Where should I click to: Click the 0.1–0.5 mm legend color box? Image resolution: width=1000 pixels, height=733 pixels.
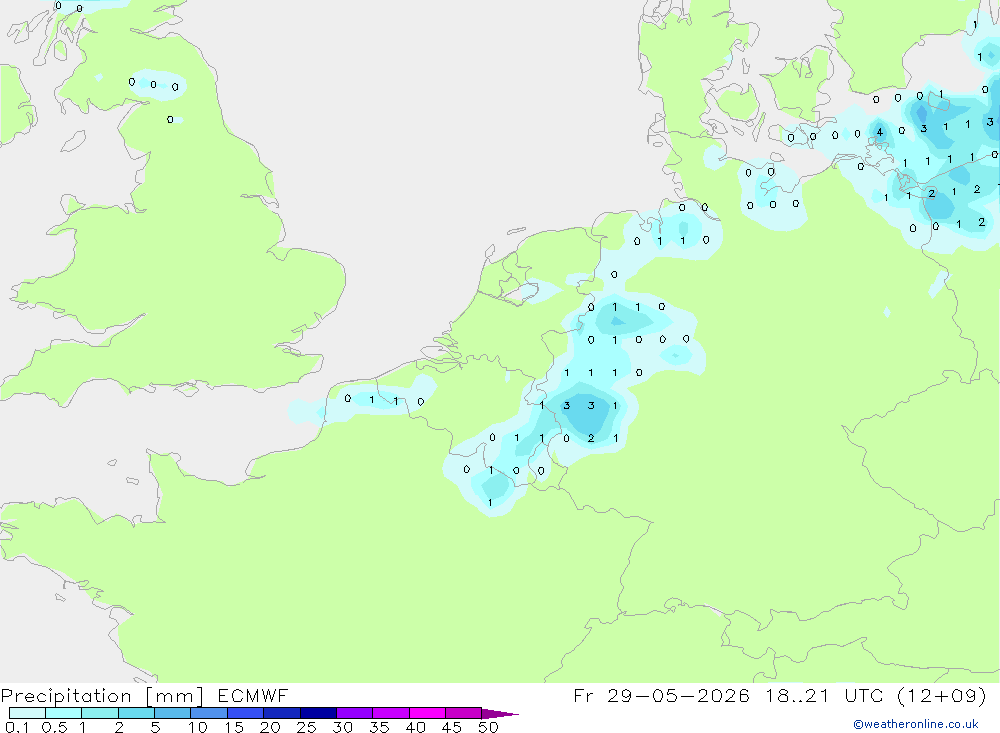point(27,713)
